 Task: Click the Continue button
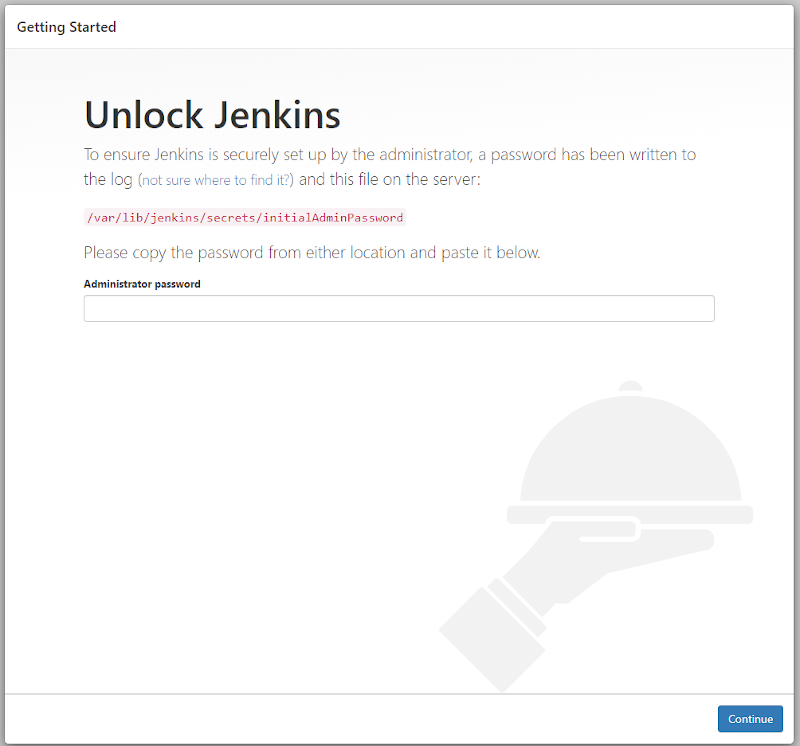(x=750, y=718)
